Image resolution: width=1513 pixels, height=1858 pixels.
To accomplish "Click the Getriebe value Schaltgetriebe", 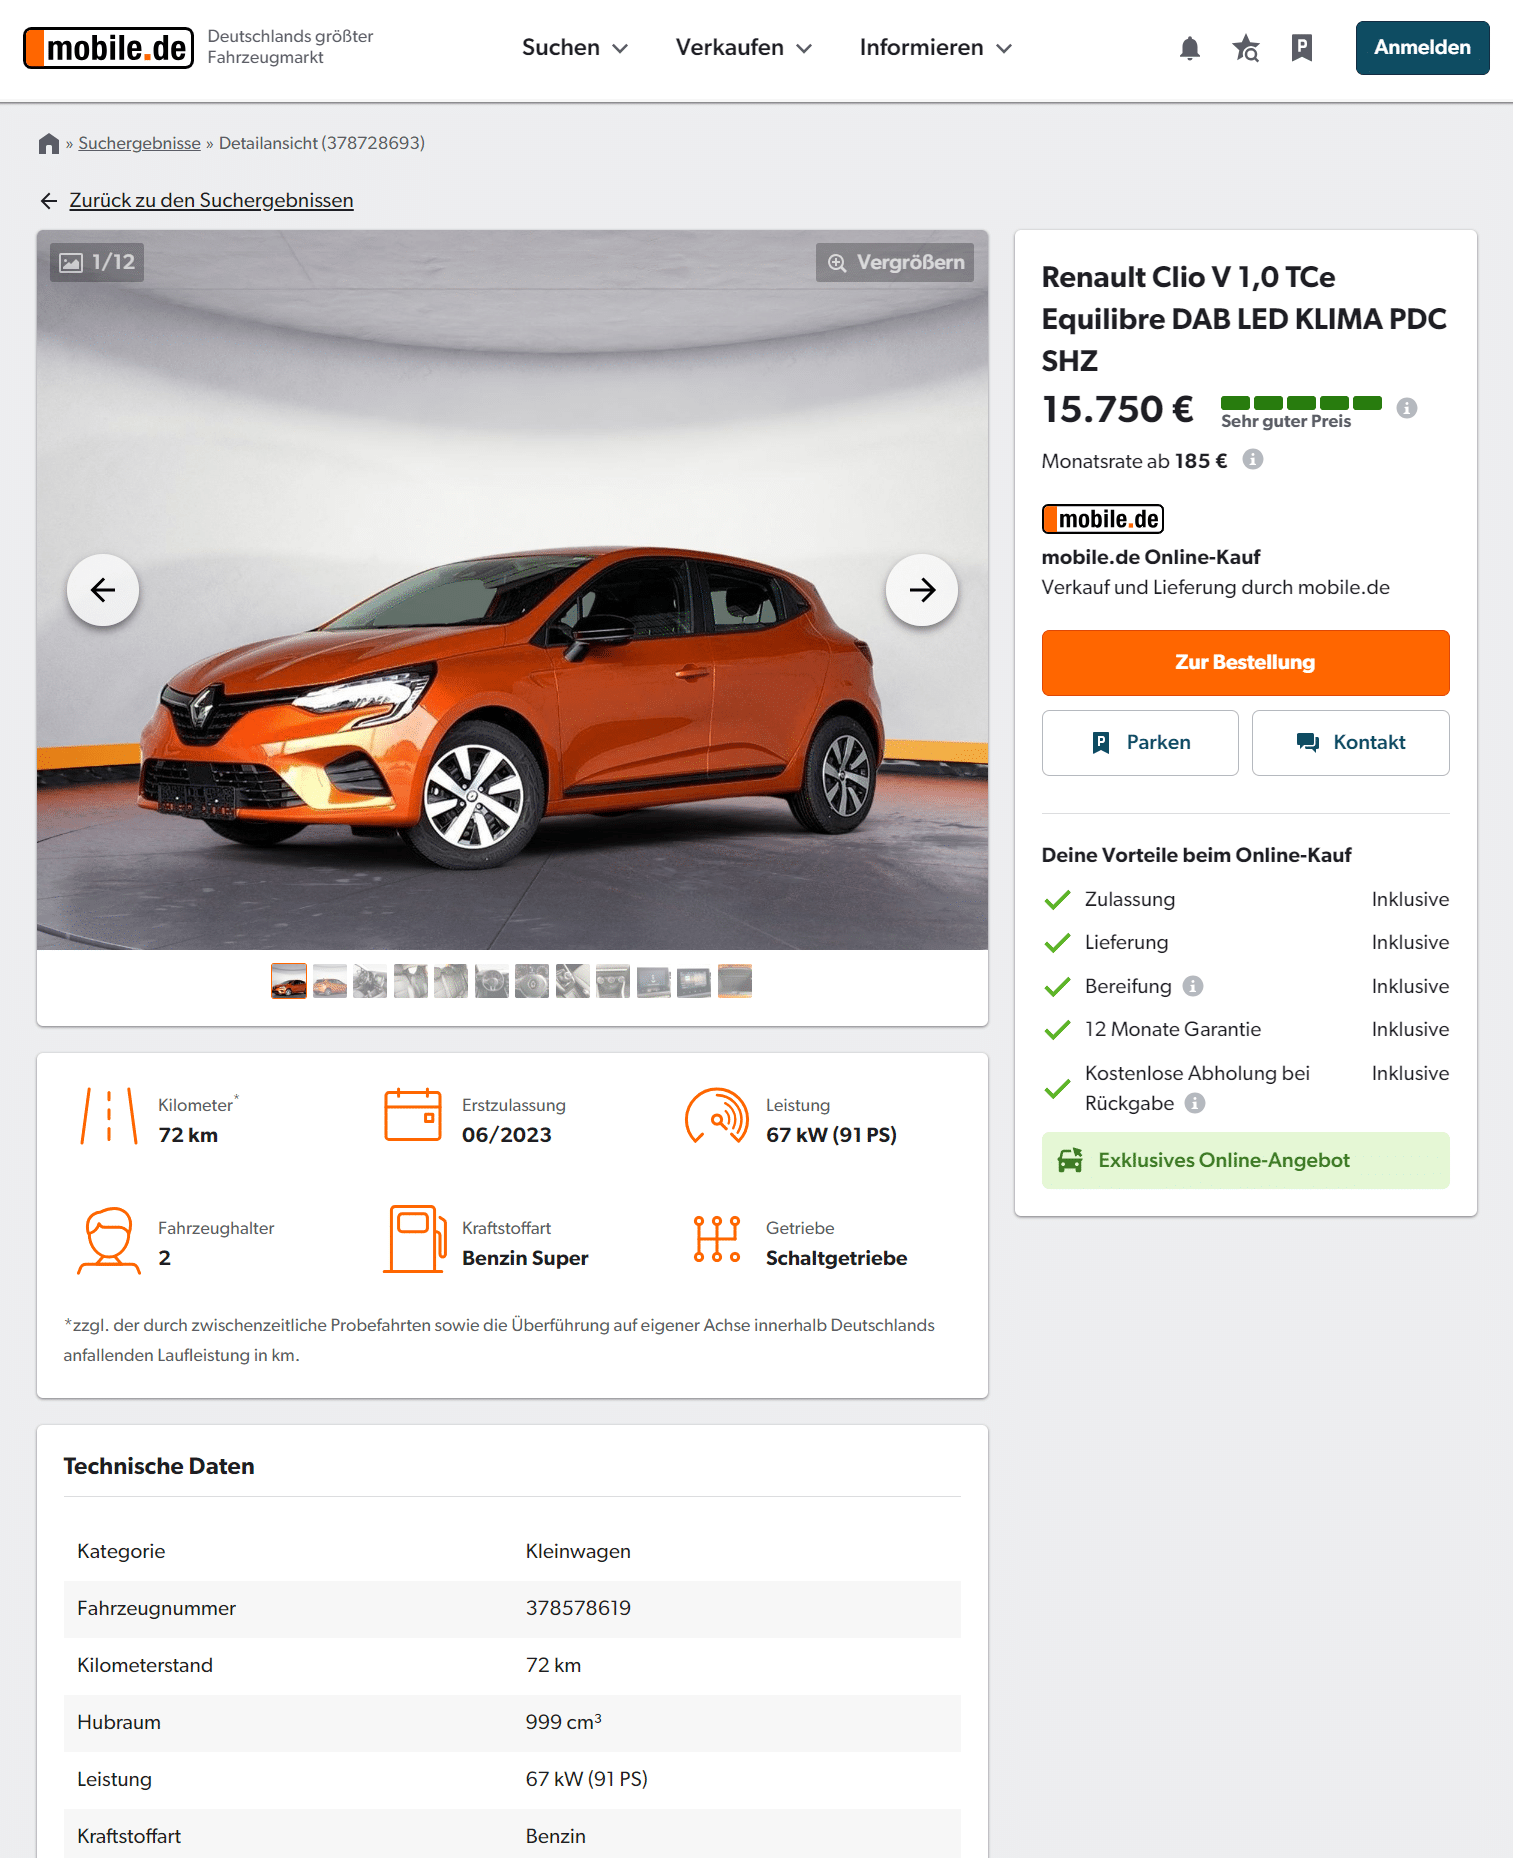I will (837, 1258).
